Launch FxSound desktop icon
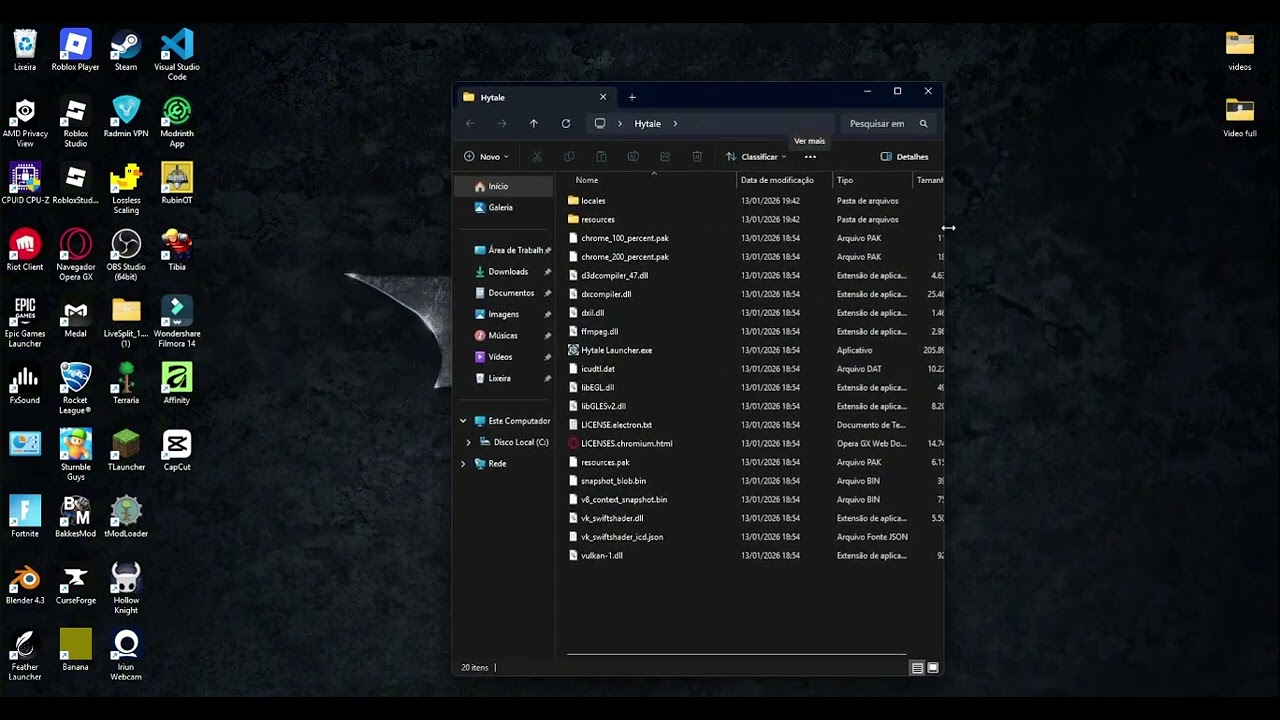Viewport: 1280px width, 720px height. click(x=25, y=385)
